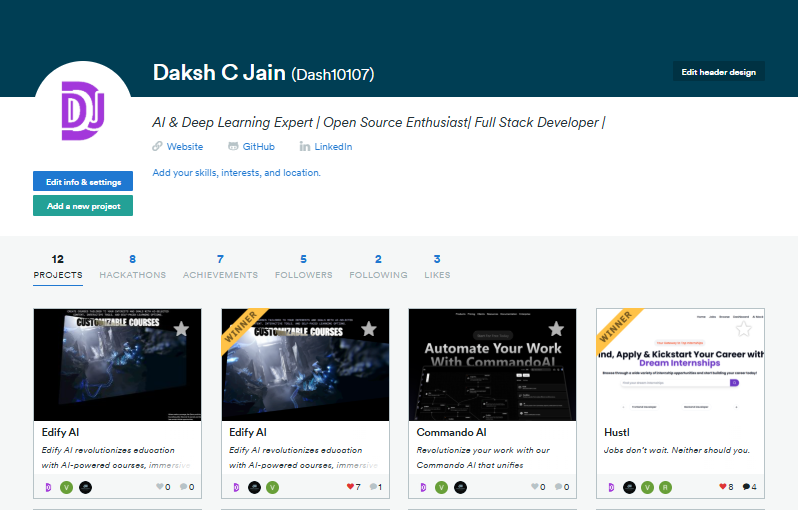
Task: Click the comment bubble on the Commando AI card
Action: (558, 487)
